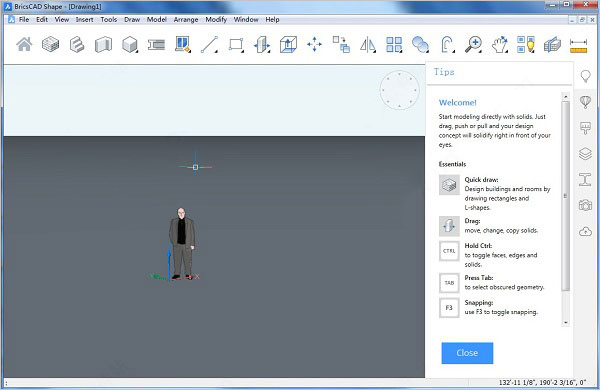This screenshot has width=600, height=390.
Task: Click the human figure in the viewport
Action: [x=182, y=243]
